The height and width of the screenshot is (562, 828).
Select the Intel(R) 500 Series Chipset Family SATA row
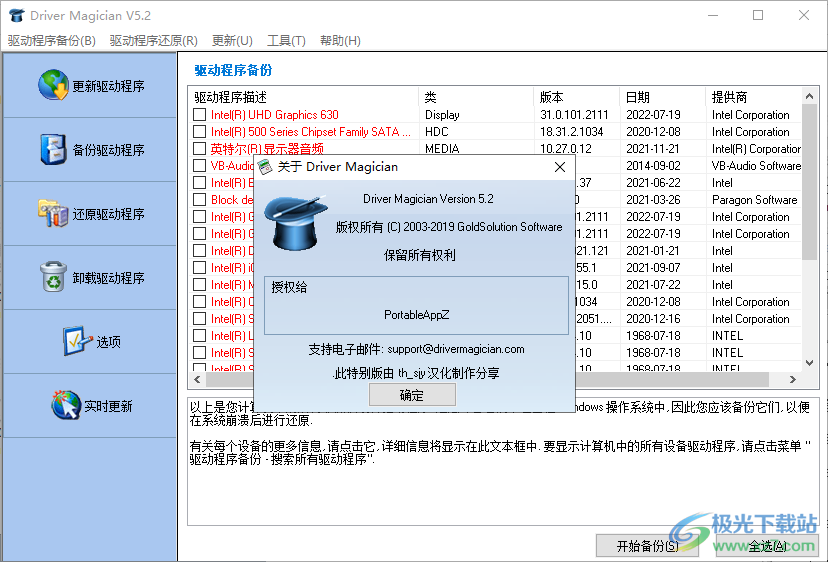click(x=310, y=132)
